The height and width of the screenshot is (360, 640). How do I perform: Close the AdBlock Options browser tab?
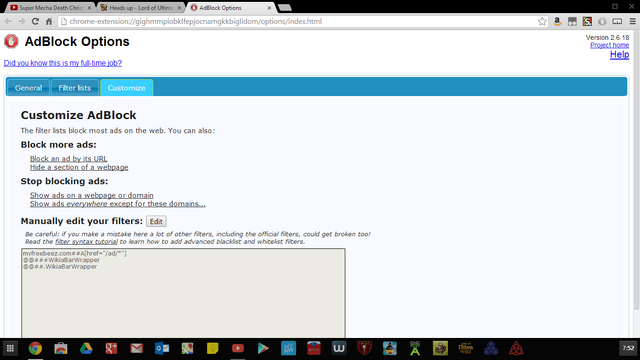269,8
